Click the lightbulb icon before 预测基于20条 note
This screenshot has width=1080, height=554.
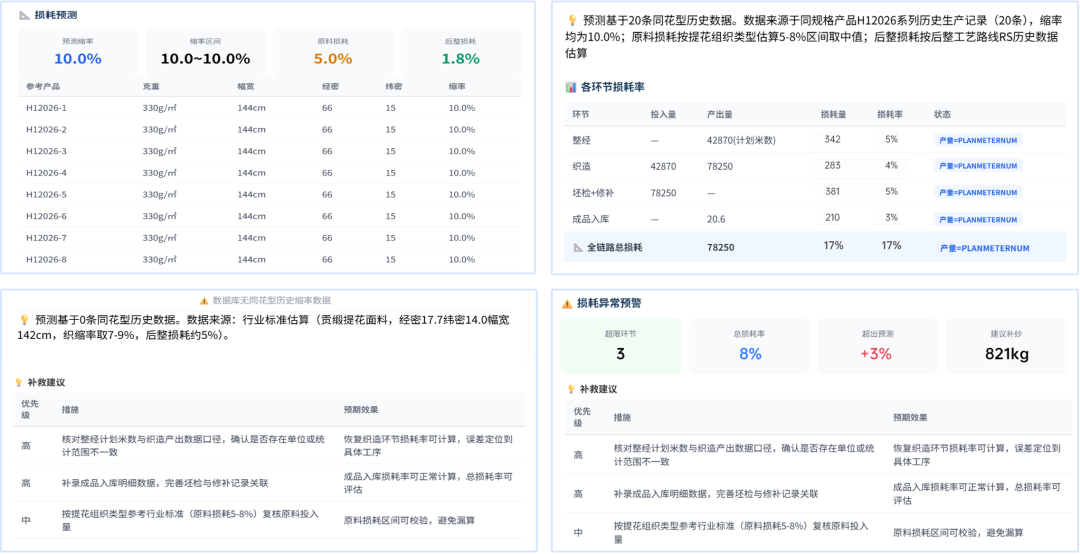(572, 20)
